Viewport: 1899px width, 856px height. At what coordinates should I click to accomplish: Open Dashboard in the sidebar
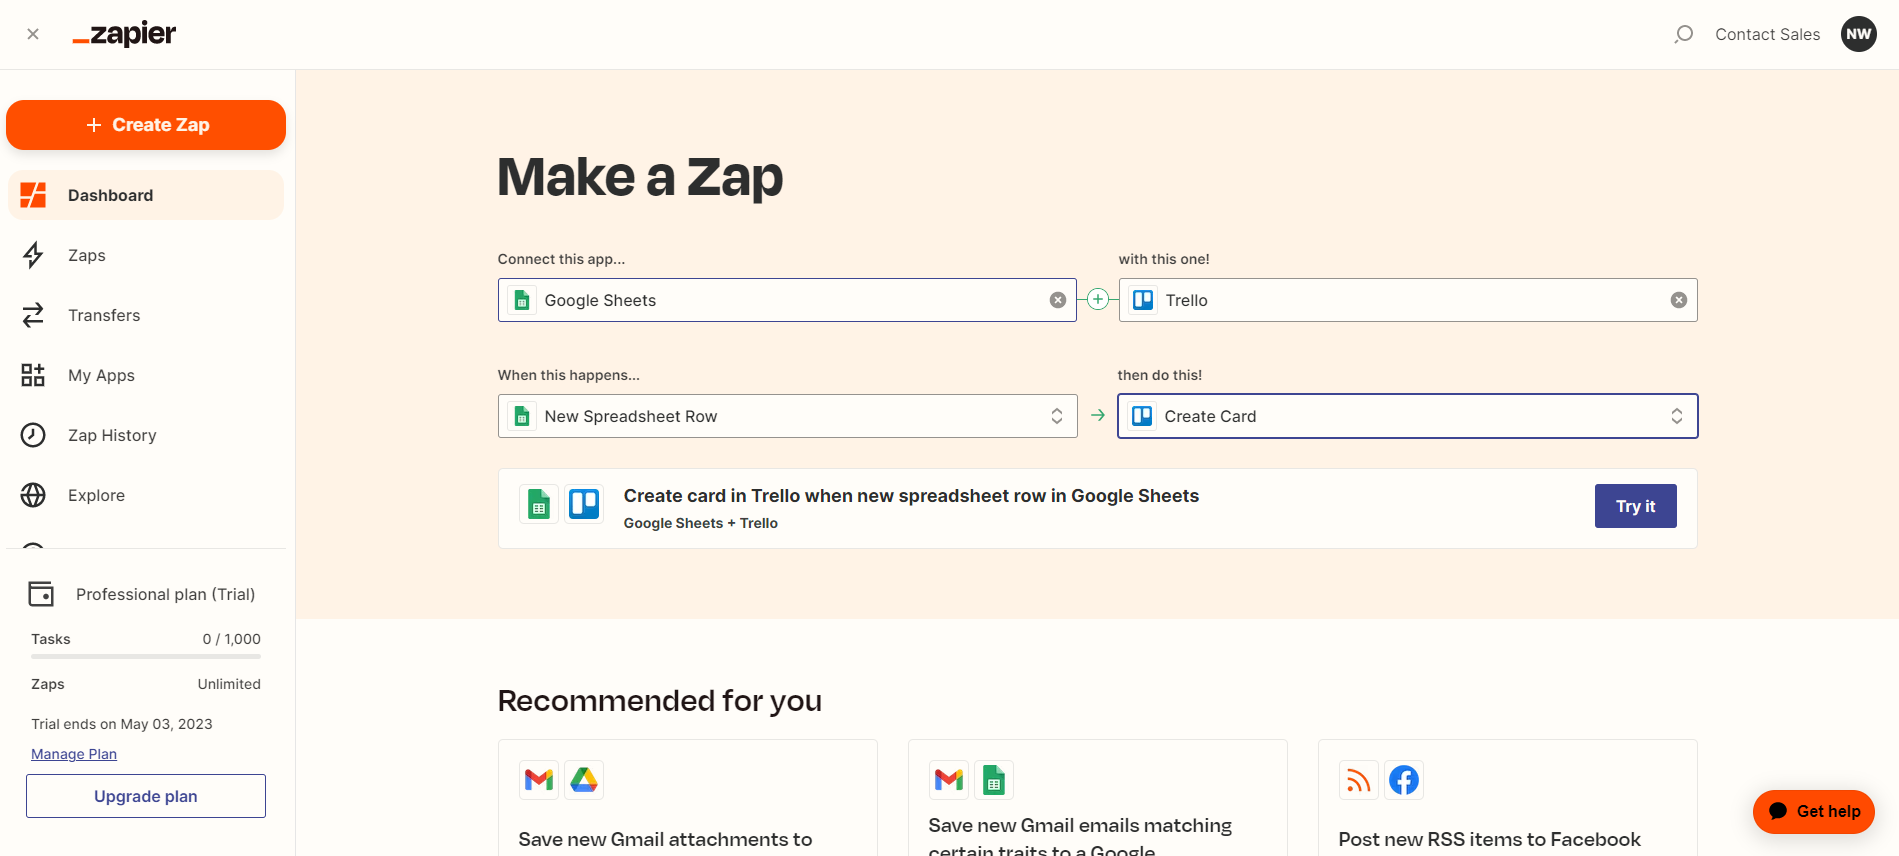click(146, 195)
